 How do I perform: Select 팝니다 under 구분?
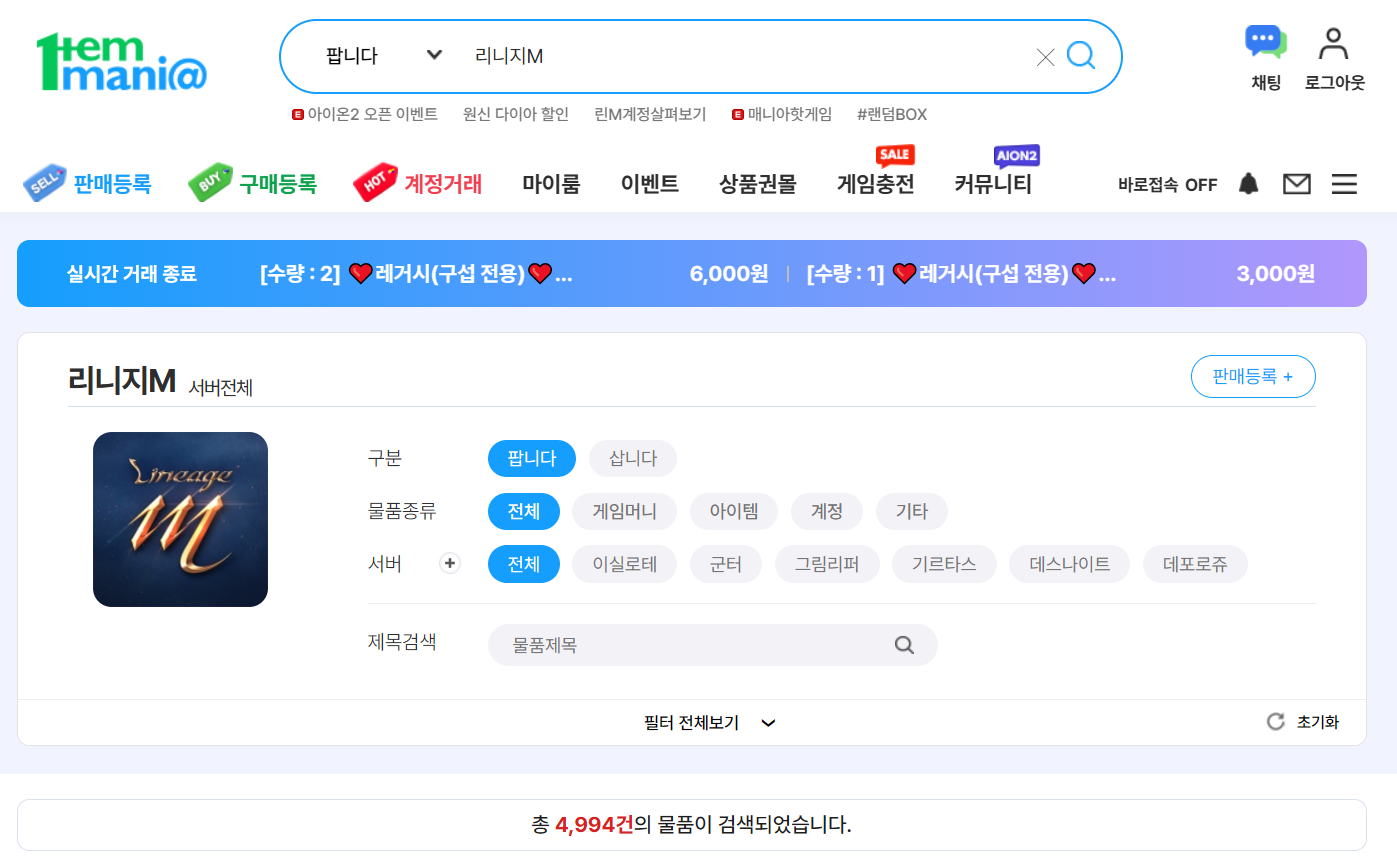click(532, 459)
